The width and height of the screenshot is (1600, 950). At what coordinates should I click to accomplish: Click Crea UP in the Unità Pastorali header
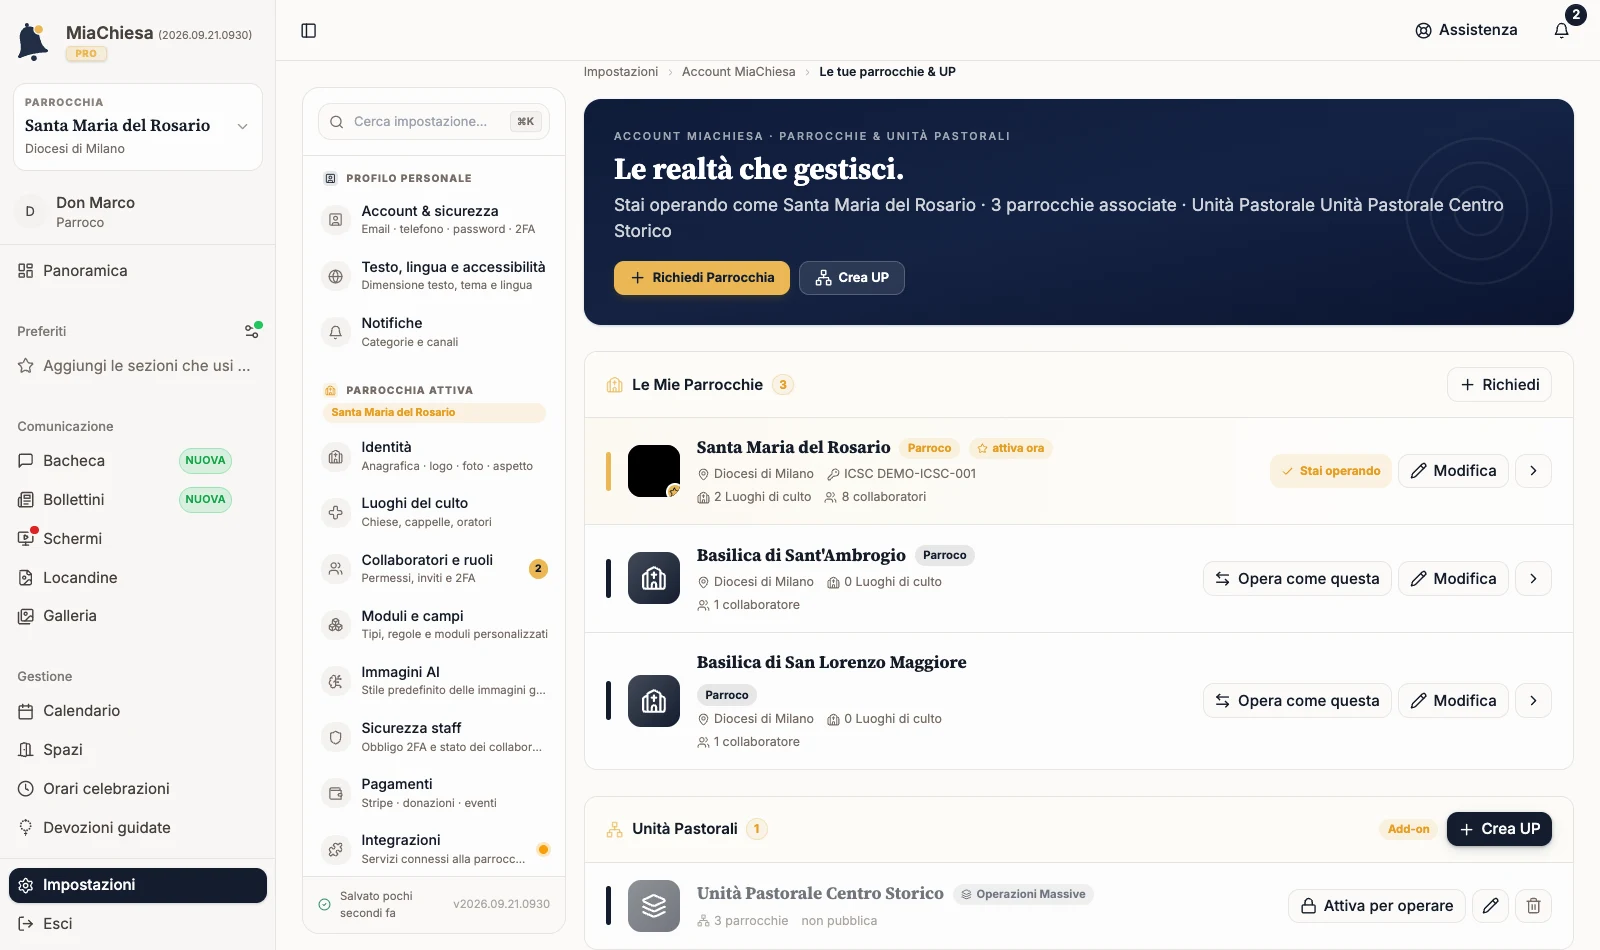tap(1499, 829)
